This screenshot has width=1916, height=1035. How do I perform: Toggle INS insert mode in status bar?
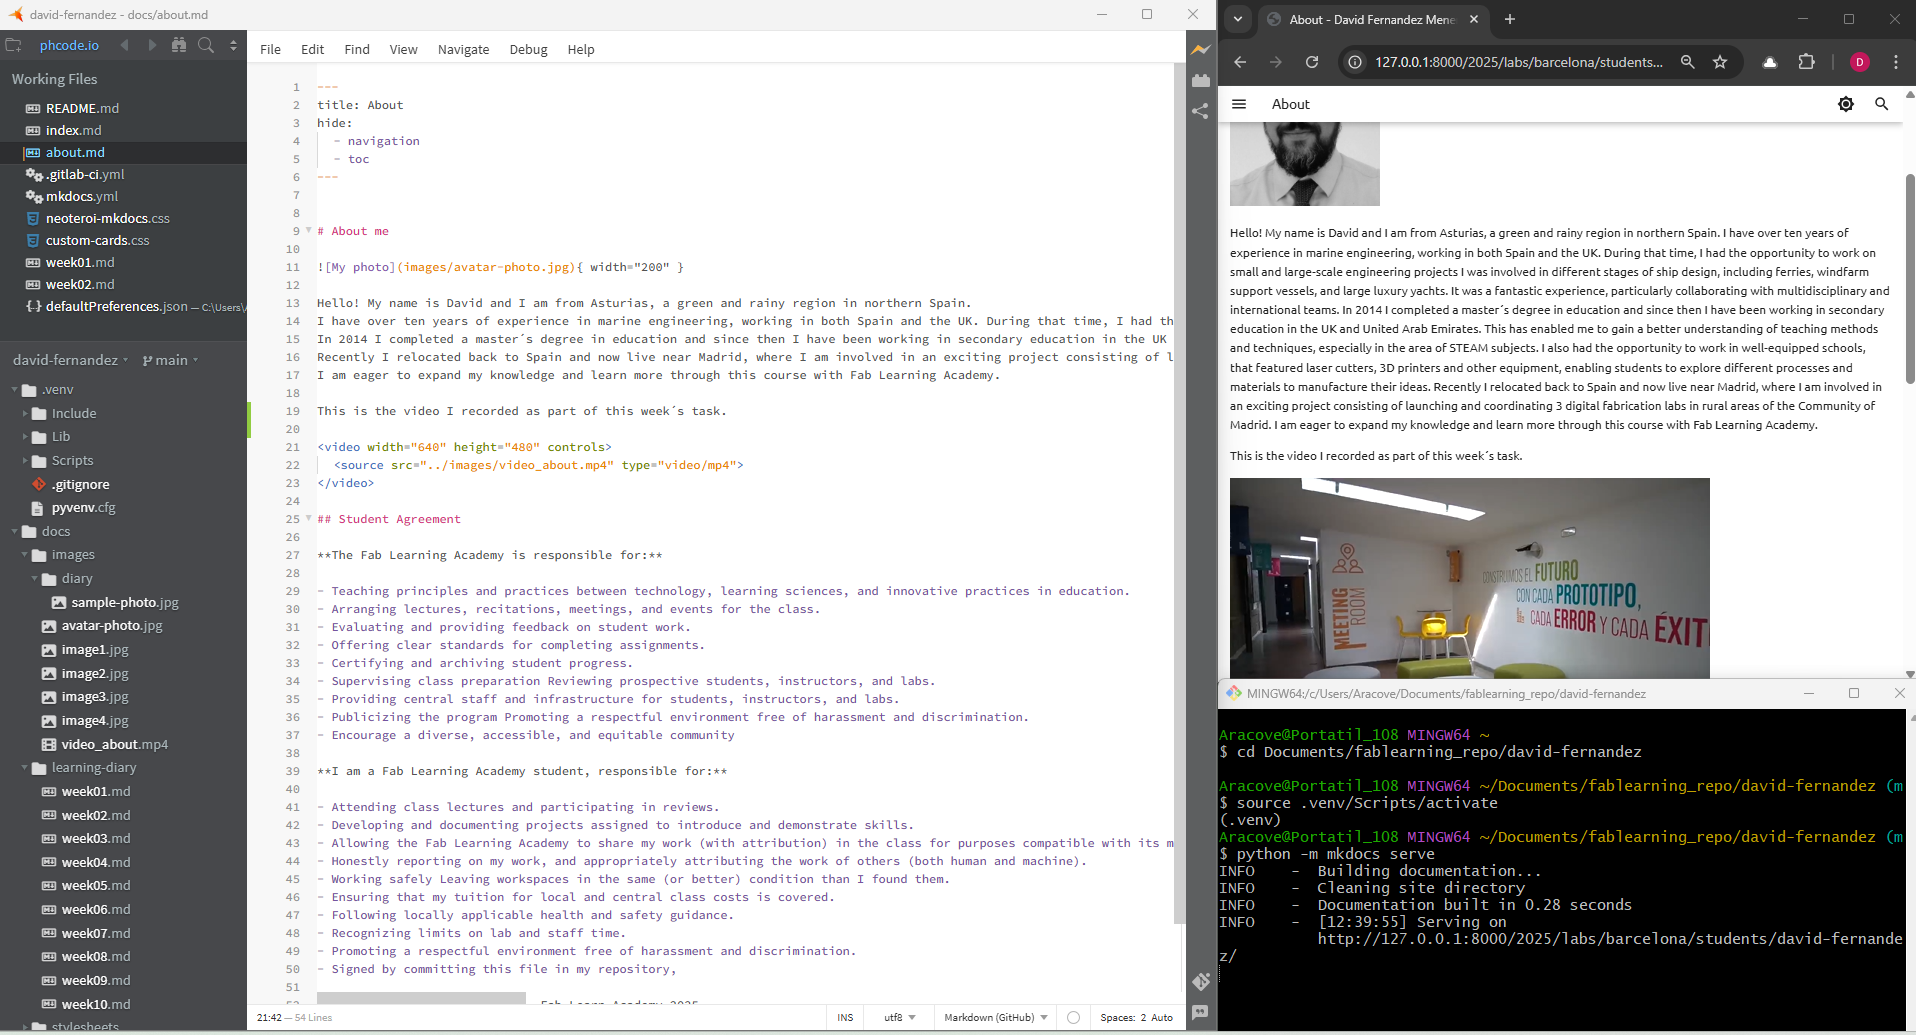tap(845, 1017)
